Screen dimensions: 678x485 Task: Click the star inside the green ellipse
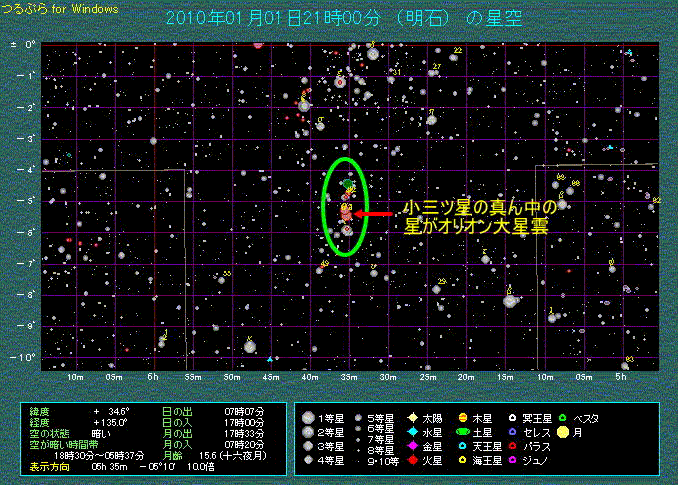tap(346, 213)
